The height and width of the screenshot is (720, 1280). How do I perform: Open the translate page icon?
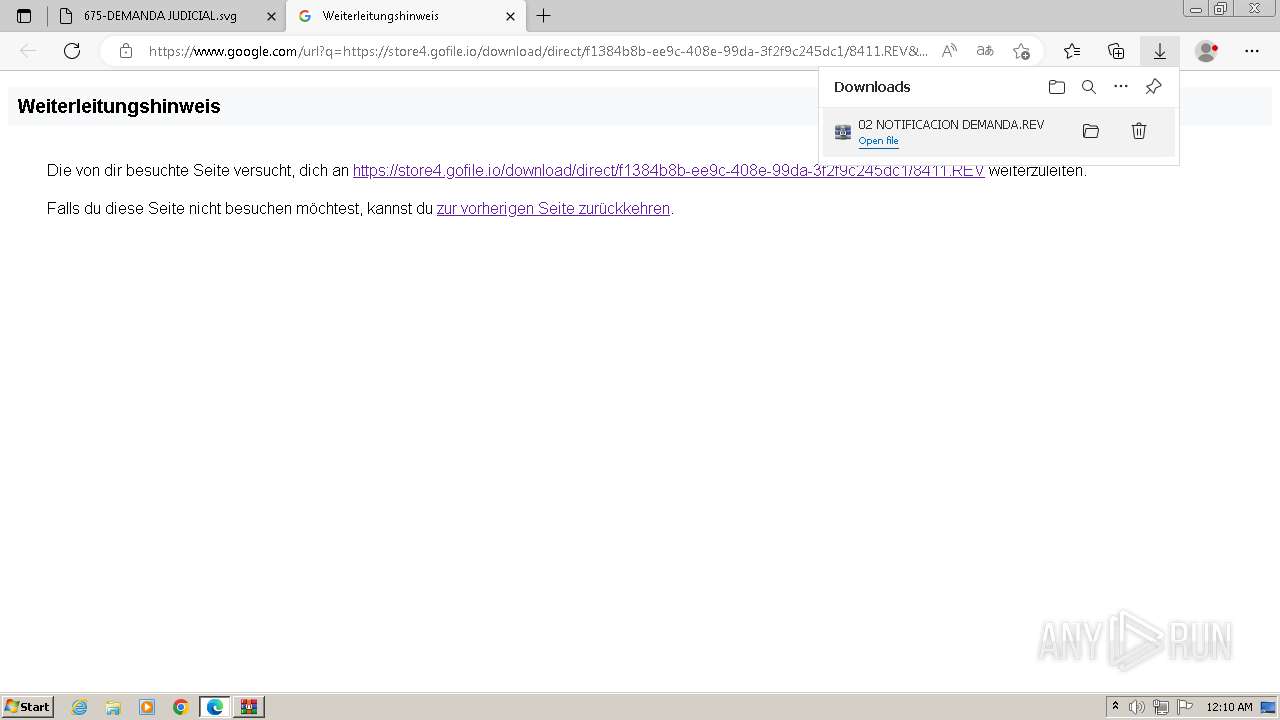coord(985,51)
